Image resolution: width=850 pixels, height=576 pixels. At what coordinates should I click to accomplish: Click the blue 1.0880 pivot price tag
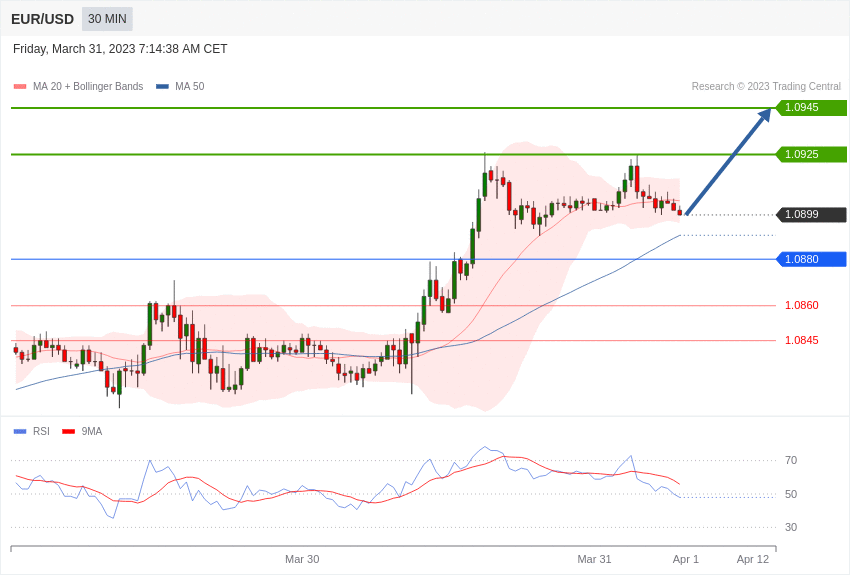(x=811, y=259)
